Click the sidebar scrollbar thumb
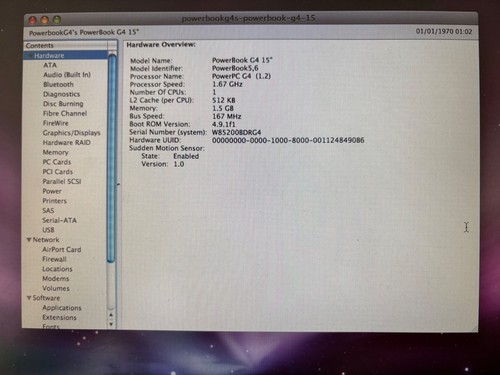 (112, 157)
